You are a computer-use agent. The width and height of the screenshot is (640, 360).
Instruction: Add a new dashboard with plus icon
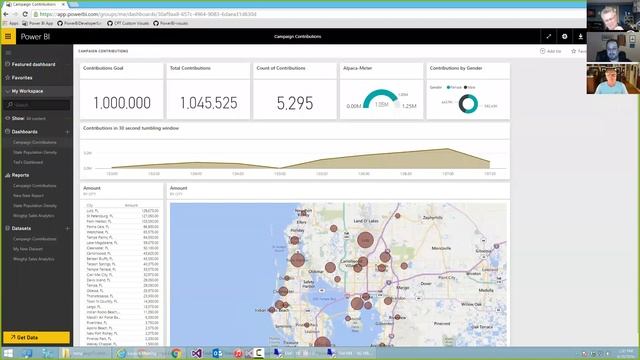point(67,132)
